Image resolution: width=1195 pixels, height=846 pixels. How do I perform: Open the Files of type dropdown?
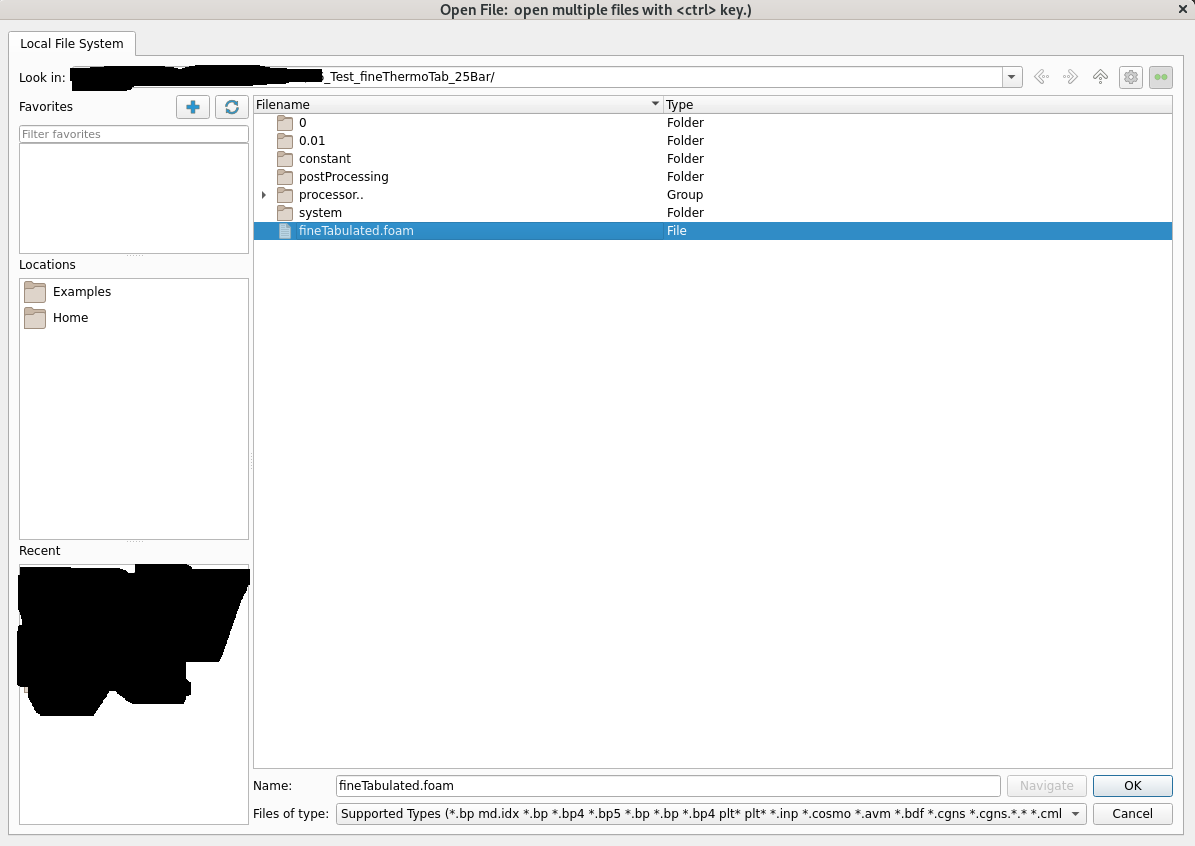click(x=1076, y=814)
